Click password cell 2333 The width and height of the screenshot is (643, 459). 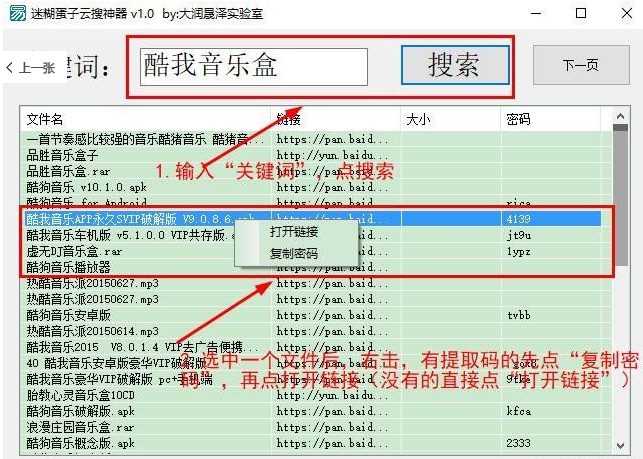(518, 443)
